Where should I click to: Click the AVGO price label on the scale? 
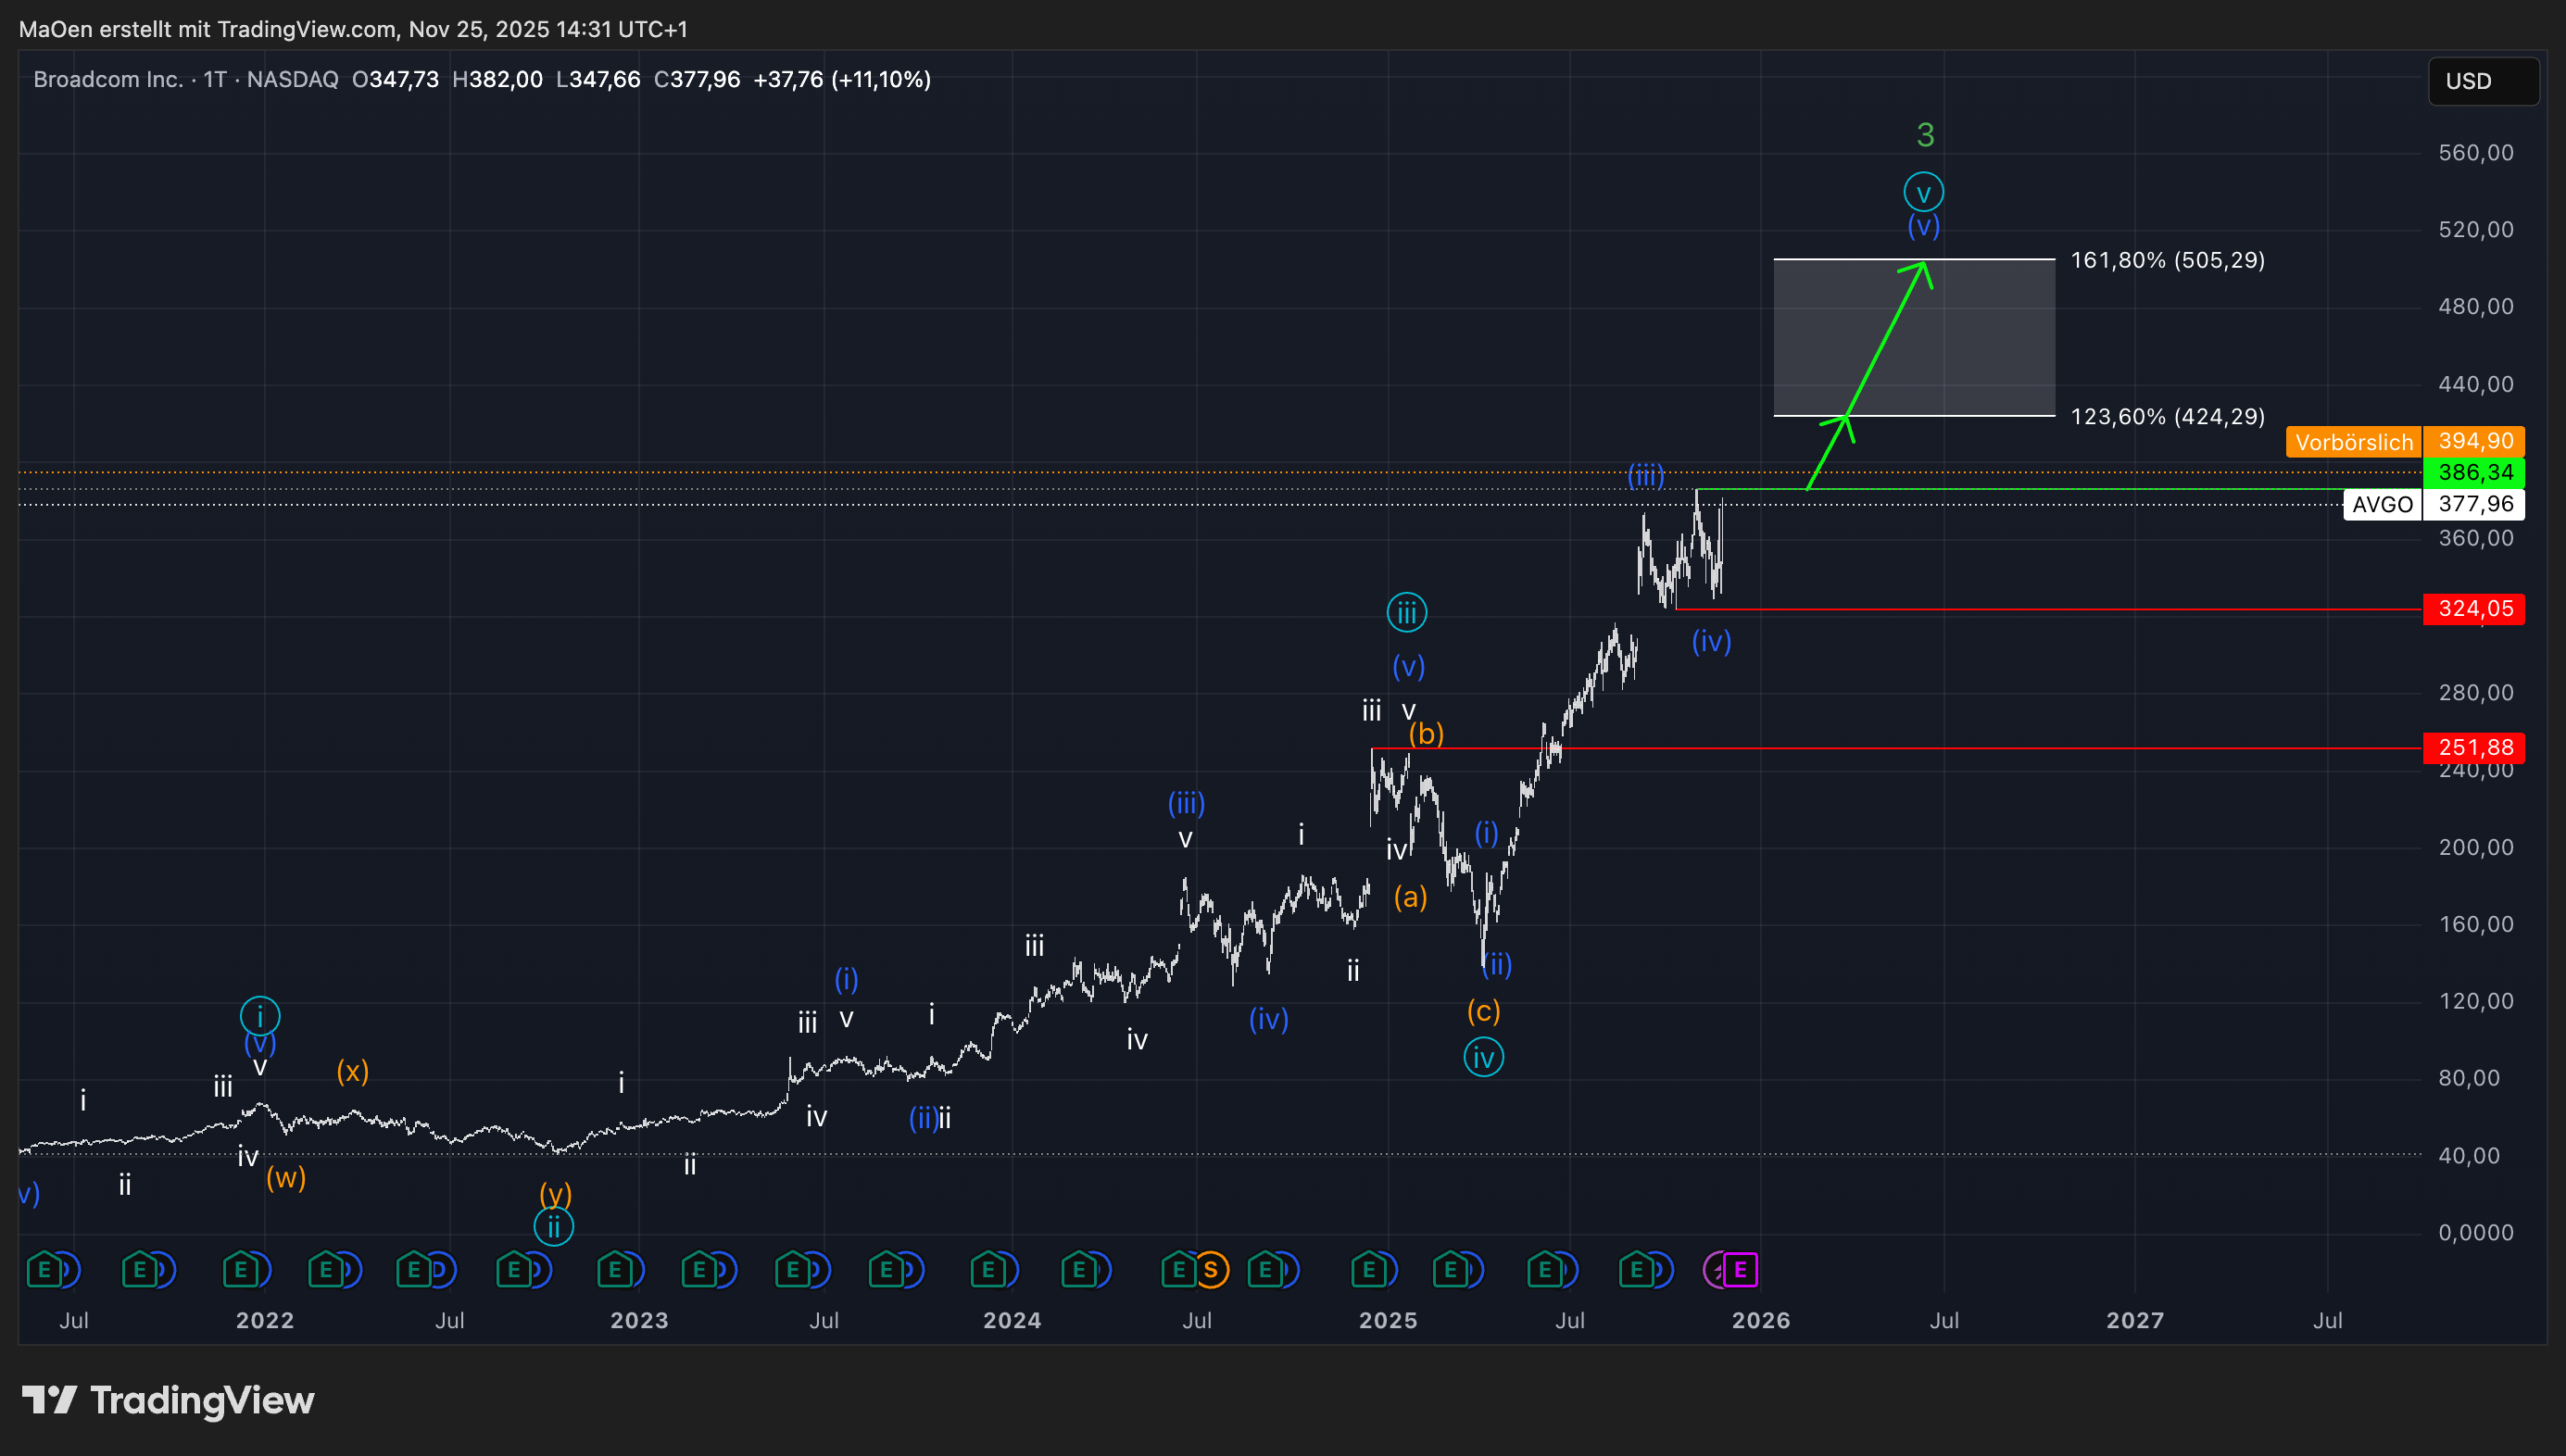click(x=2381, y=504)
